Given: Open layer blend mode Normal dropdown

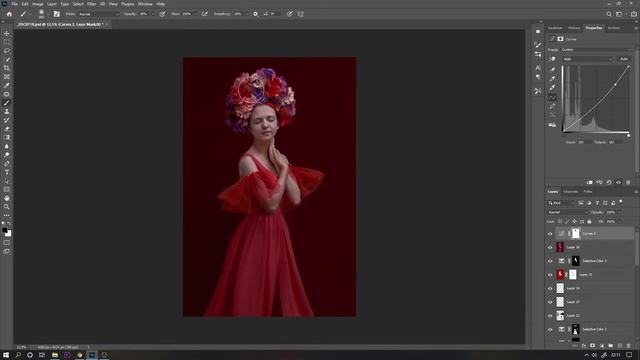Looking at the screenshot, I should point(567,212).
